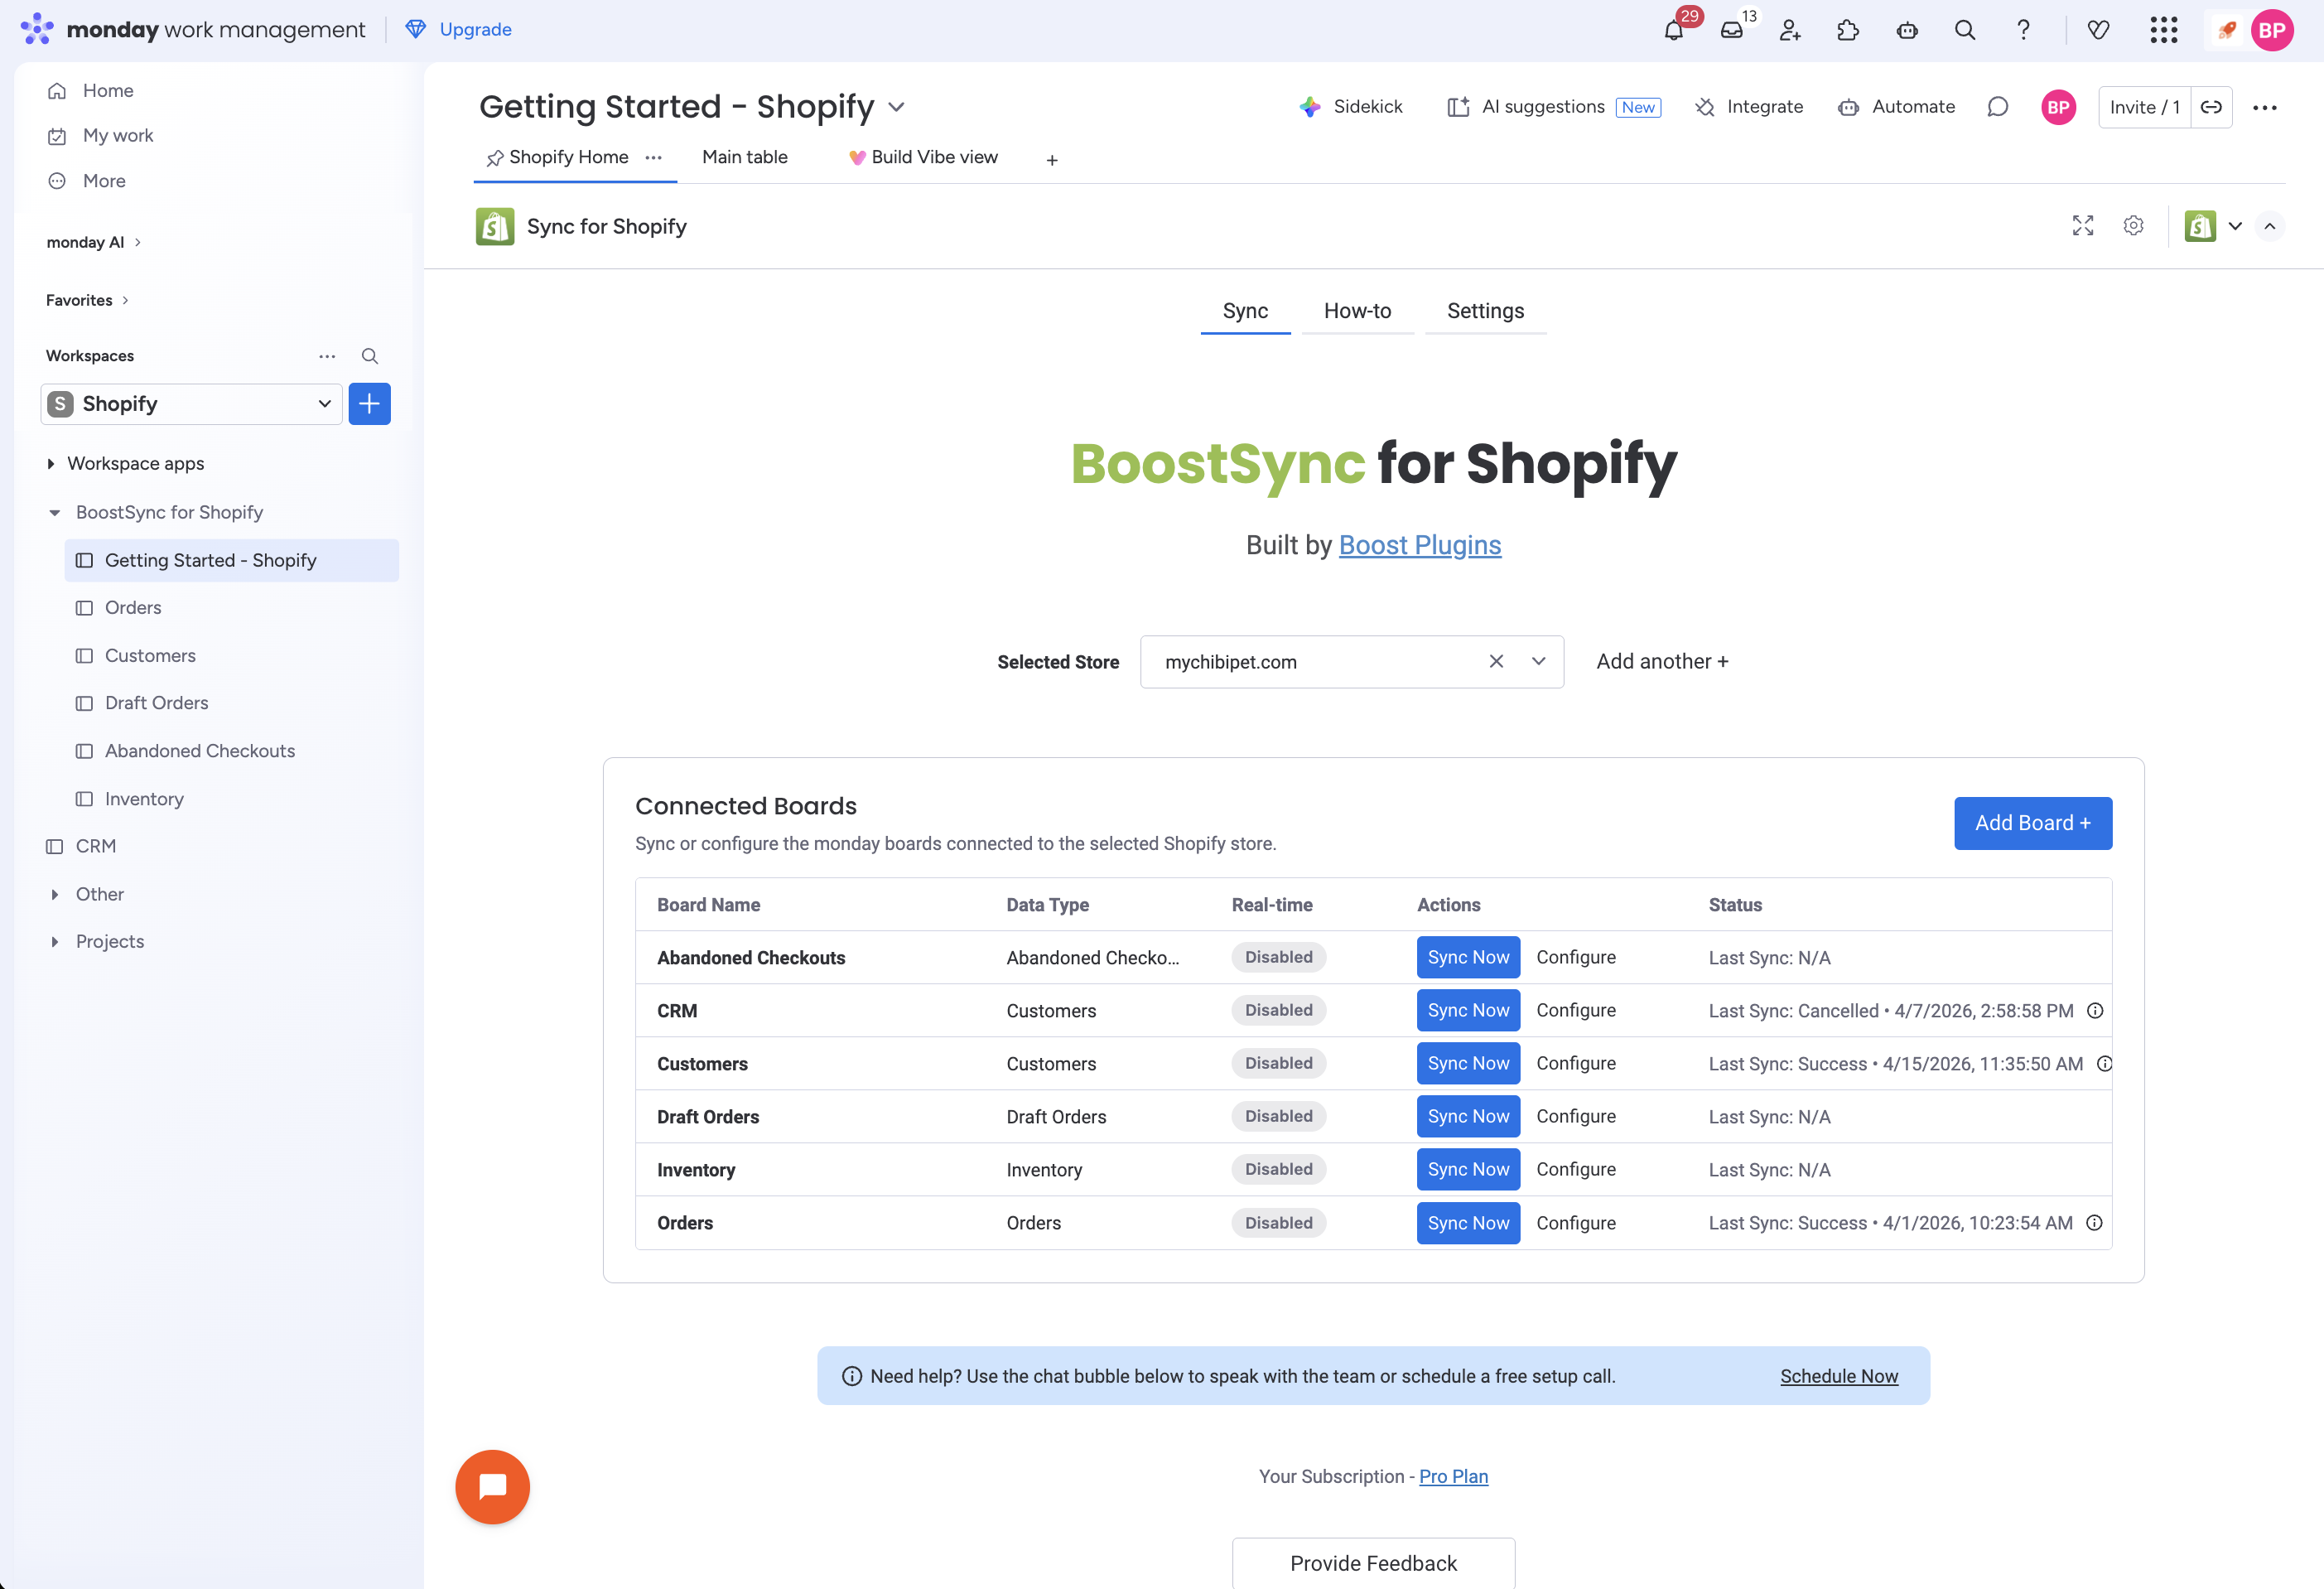
Task: Collapse BoostSync for Shopify folder
Action: coord(54,513)
